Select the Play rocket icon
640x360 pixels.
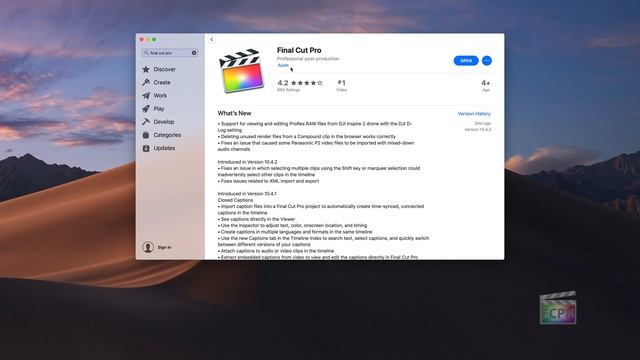pos(146,109)
